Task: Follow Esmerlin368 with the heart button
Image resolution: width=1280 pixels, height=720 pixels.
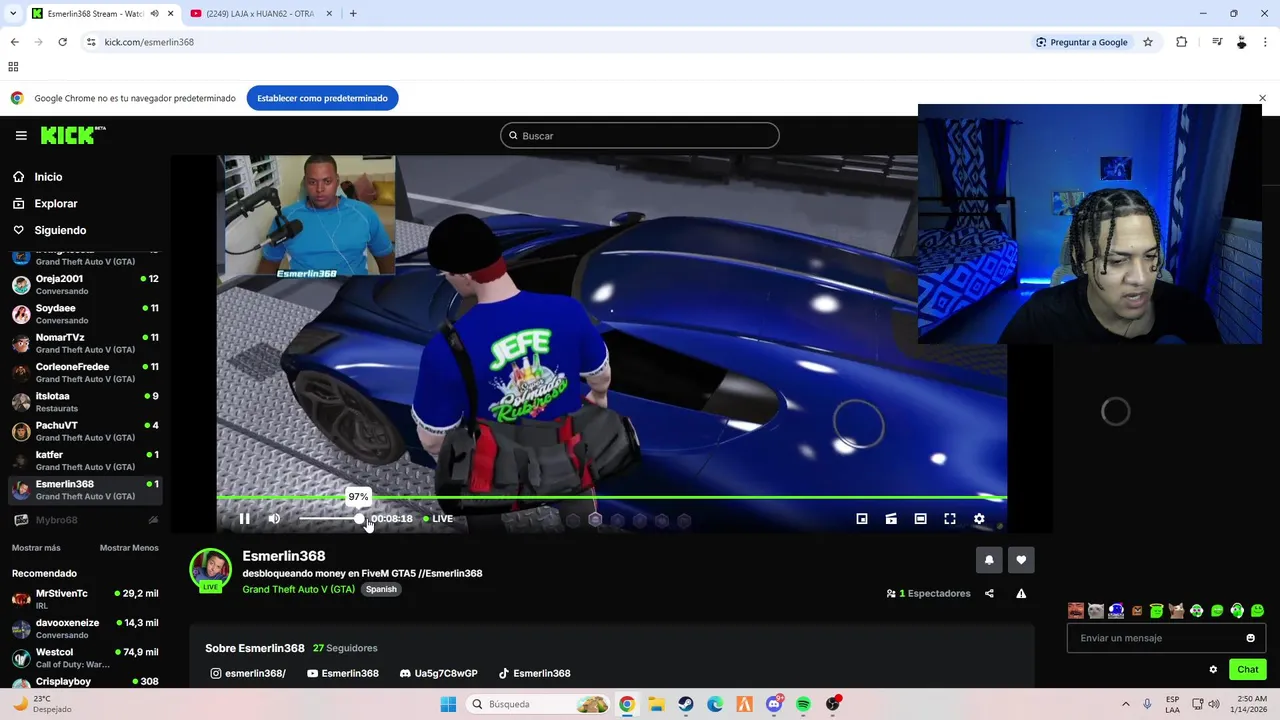Action: point(1021,560)
